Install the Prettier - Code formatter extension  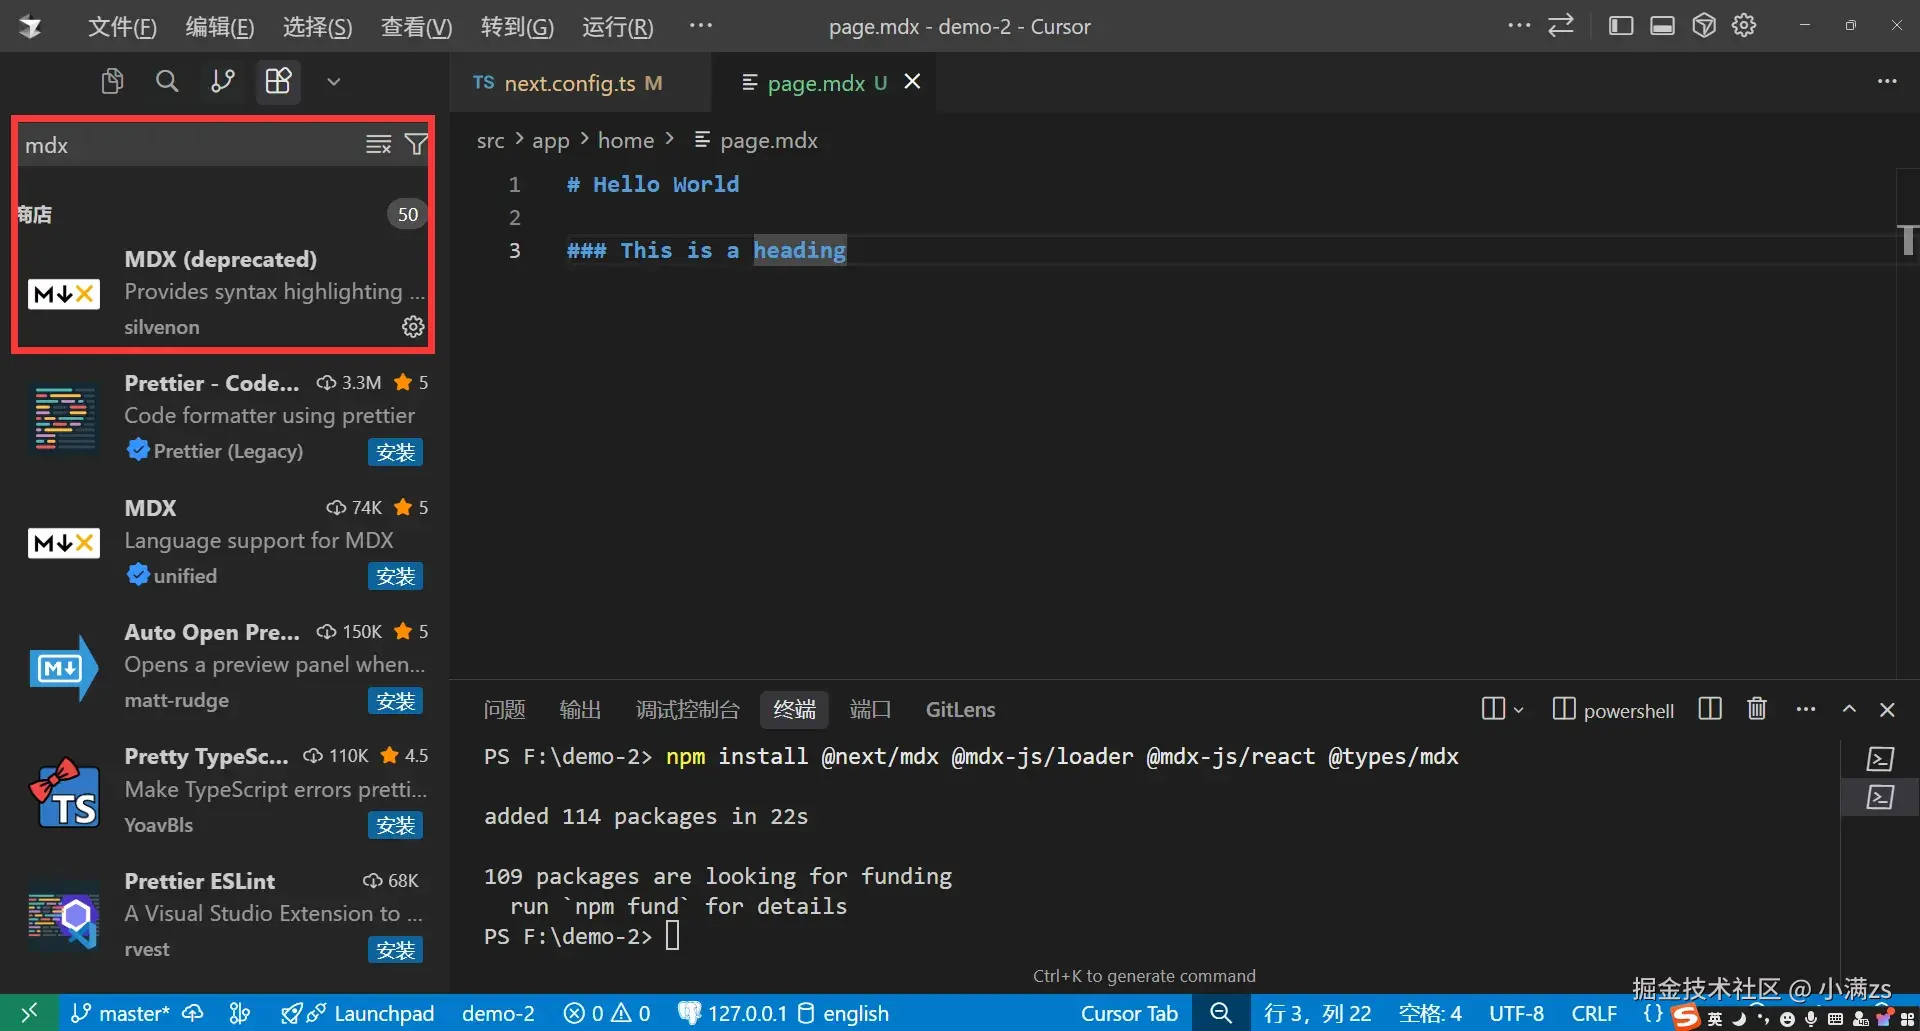[x=396, y=452]
